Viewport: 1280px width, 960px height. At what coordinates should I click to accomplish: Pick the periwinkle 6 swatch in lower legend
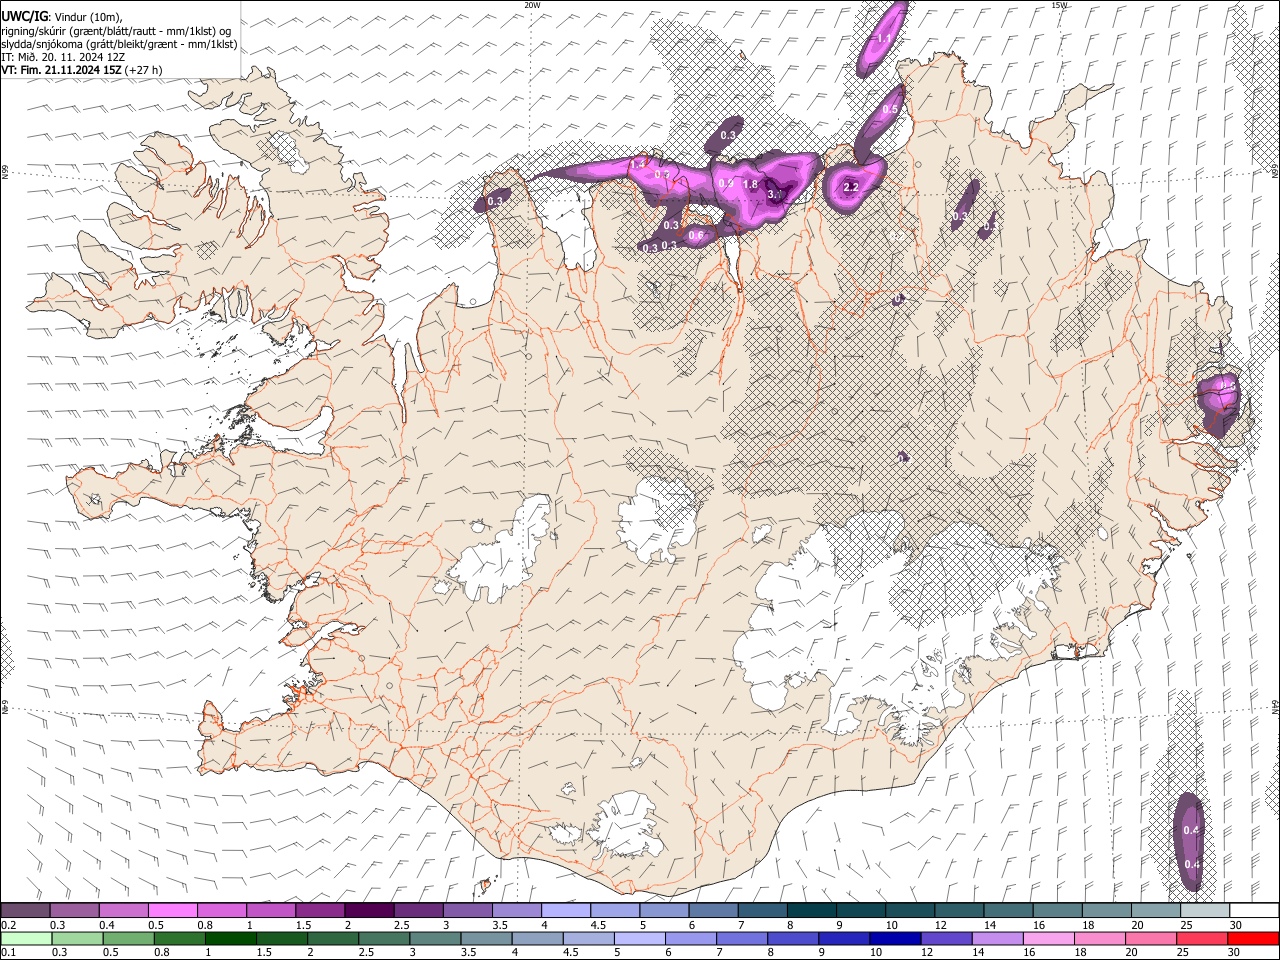(691, 938)
